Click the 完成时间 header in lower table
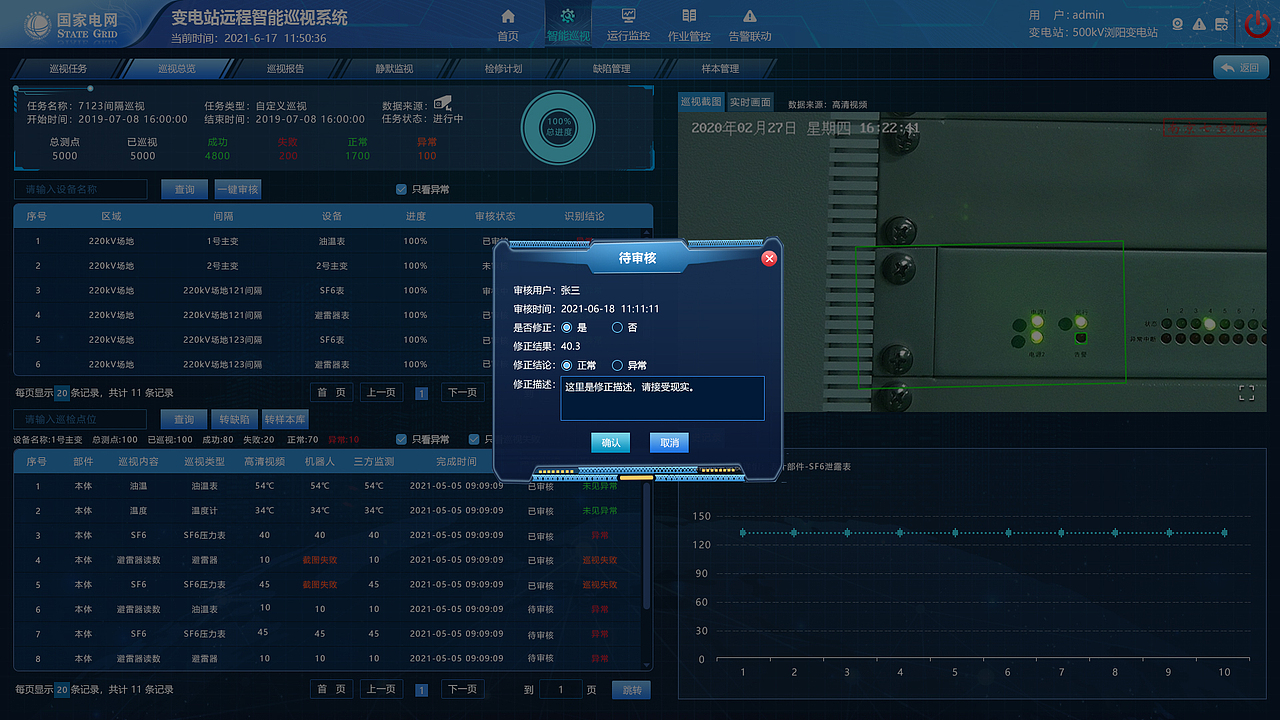This screenshot has height=720, width=1280. point(456,462)
